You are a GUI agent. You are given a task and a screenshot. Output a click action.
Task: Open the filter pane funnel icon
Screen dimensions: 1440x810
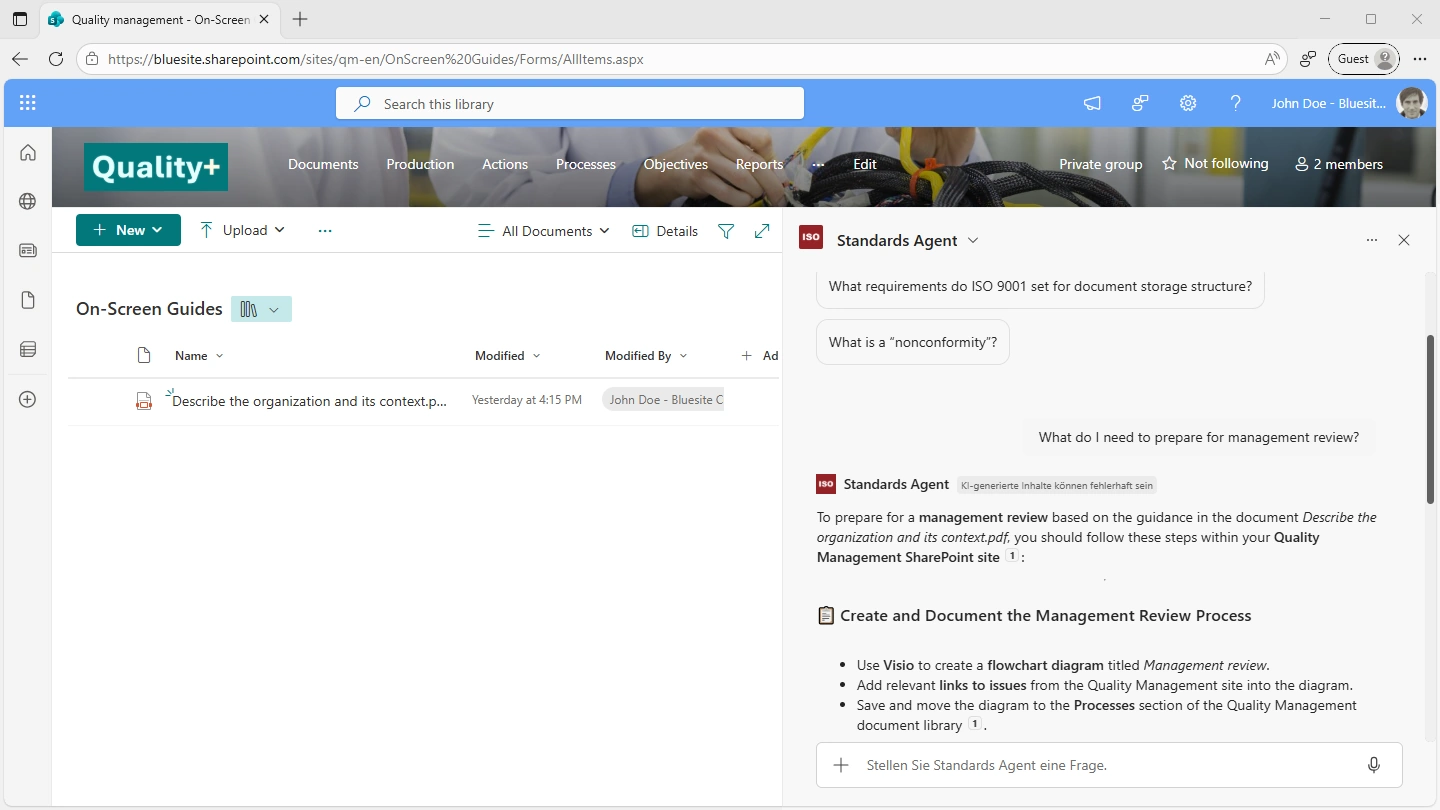(x=726, y=231)
